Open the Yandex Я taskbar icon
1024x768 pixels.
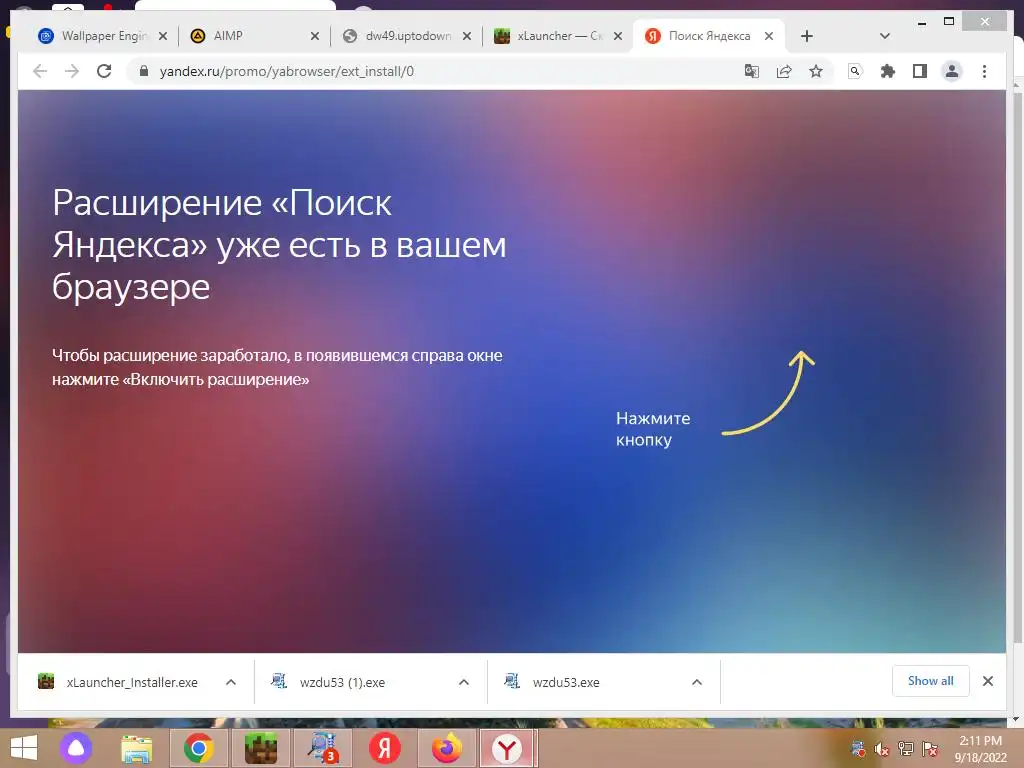coord(385,748)
